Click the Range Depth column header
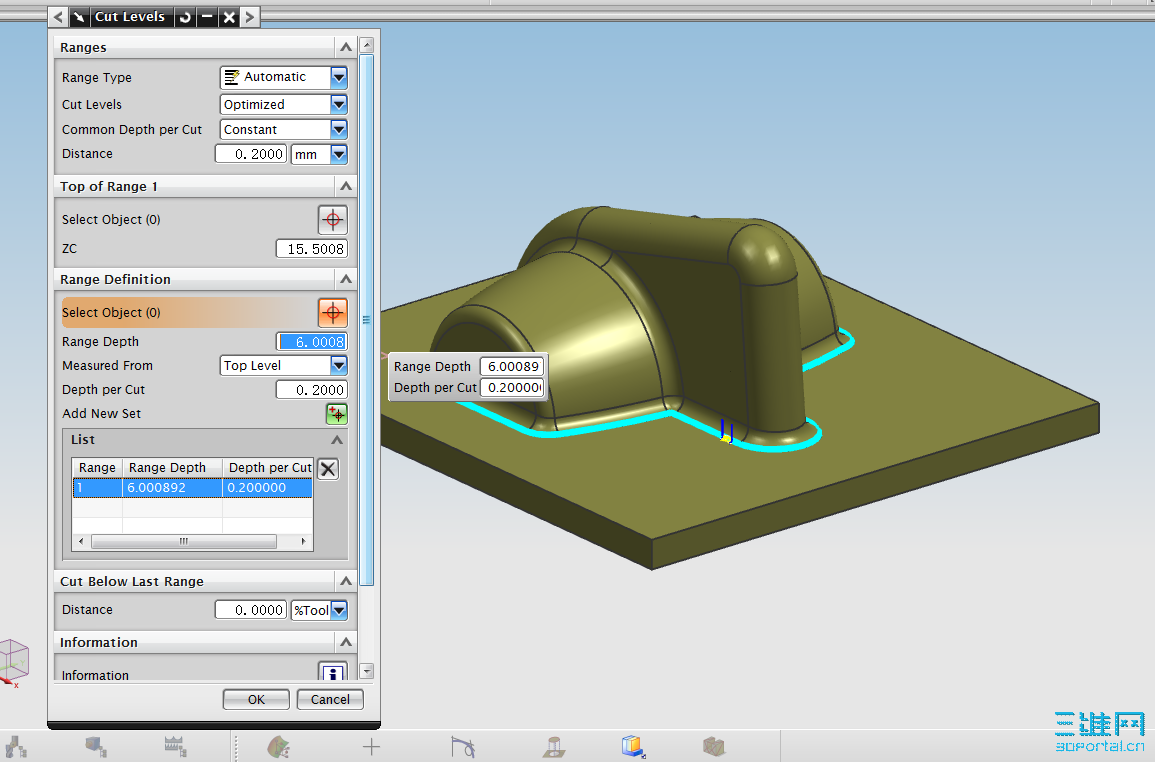The image size is (1155, 762). pyautogui.click(x=172, y=468)
